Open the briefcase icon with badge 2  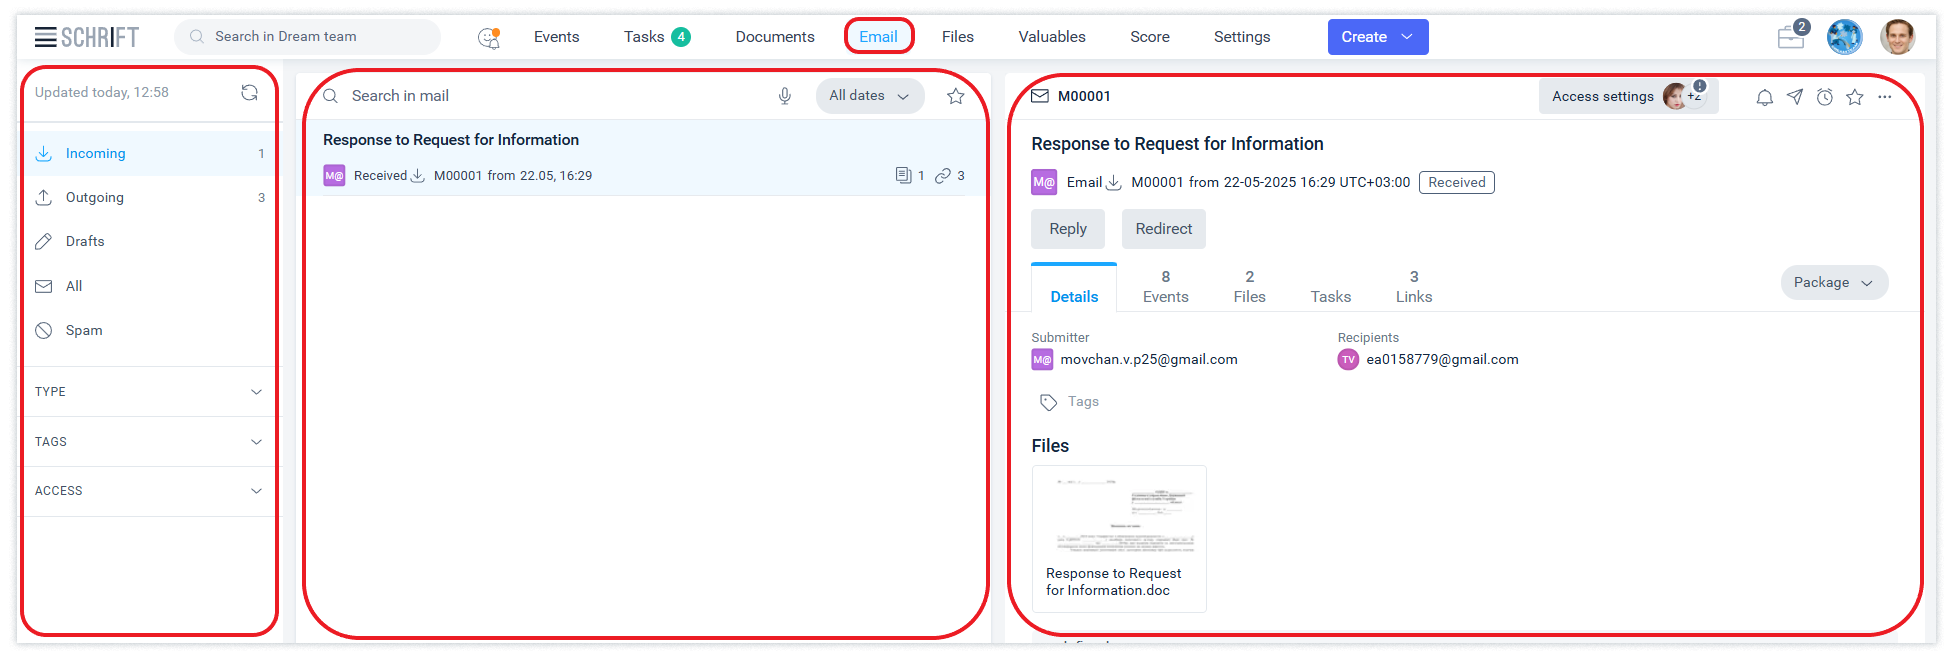(1791, 37)
